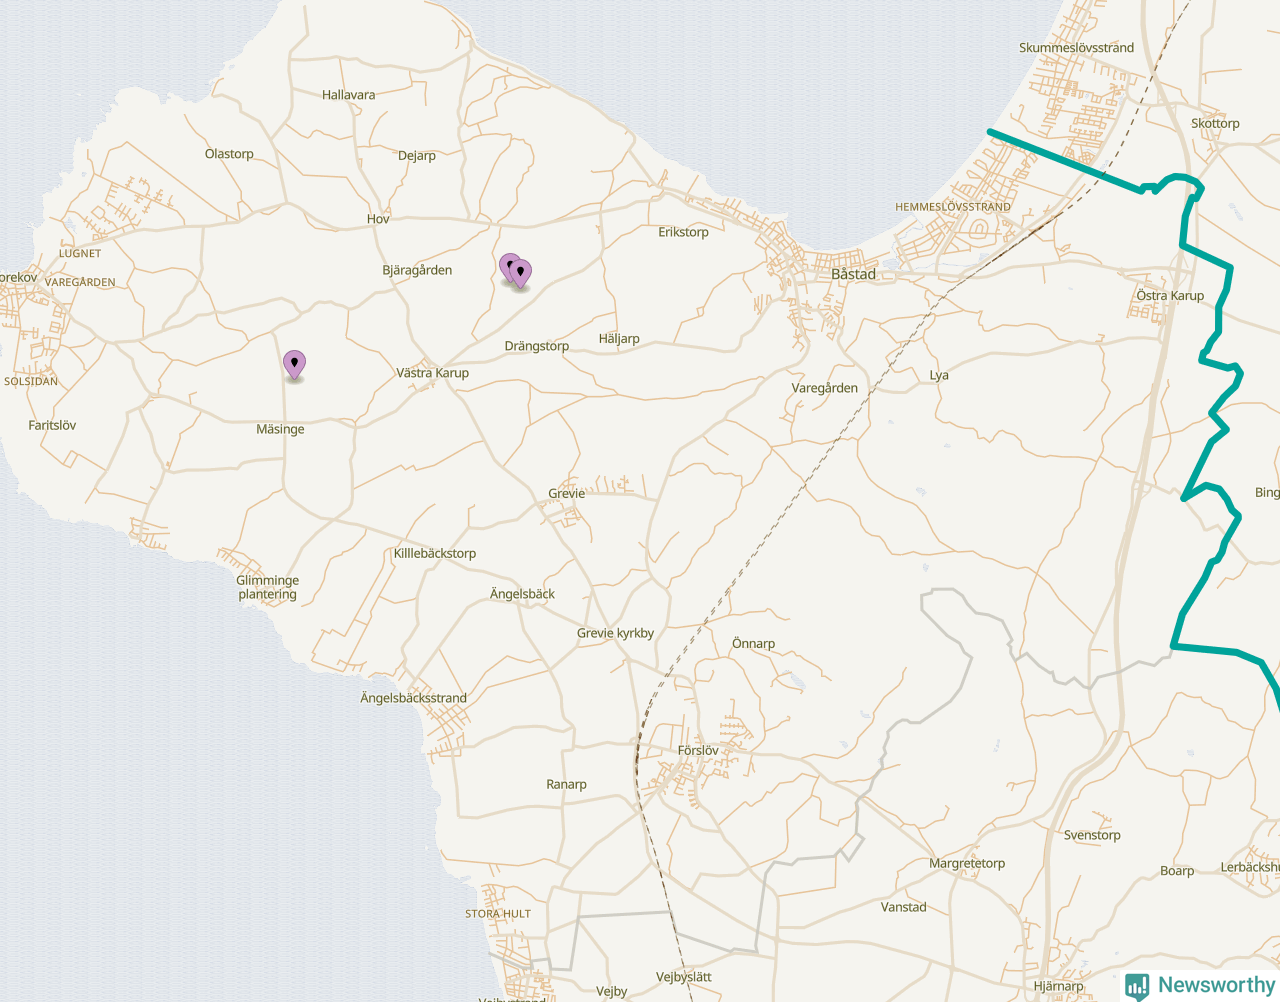Select the Hjärnarp label
Image resolution: width=1280 pixels, height=1002 pixels.
tap(1058, 986)
